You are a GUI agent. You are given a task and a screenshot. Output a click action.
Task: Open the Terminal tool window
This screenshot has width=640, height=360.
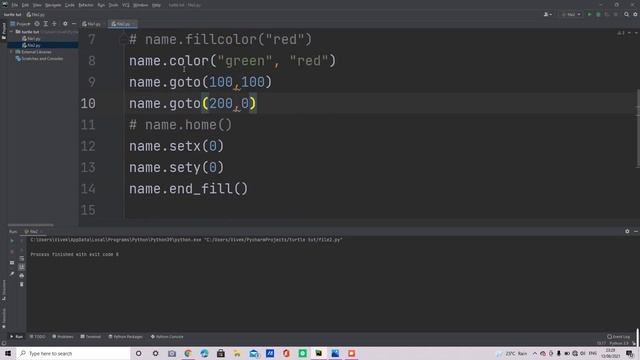click(91, 337)
